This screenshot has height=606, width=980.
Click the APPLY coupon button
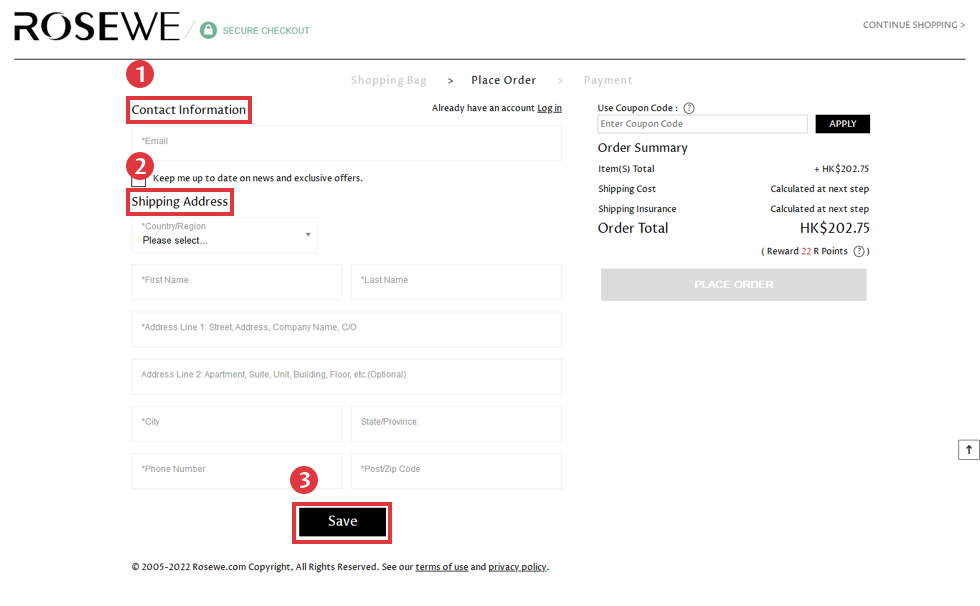[842, 124]
